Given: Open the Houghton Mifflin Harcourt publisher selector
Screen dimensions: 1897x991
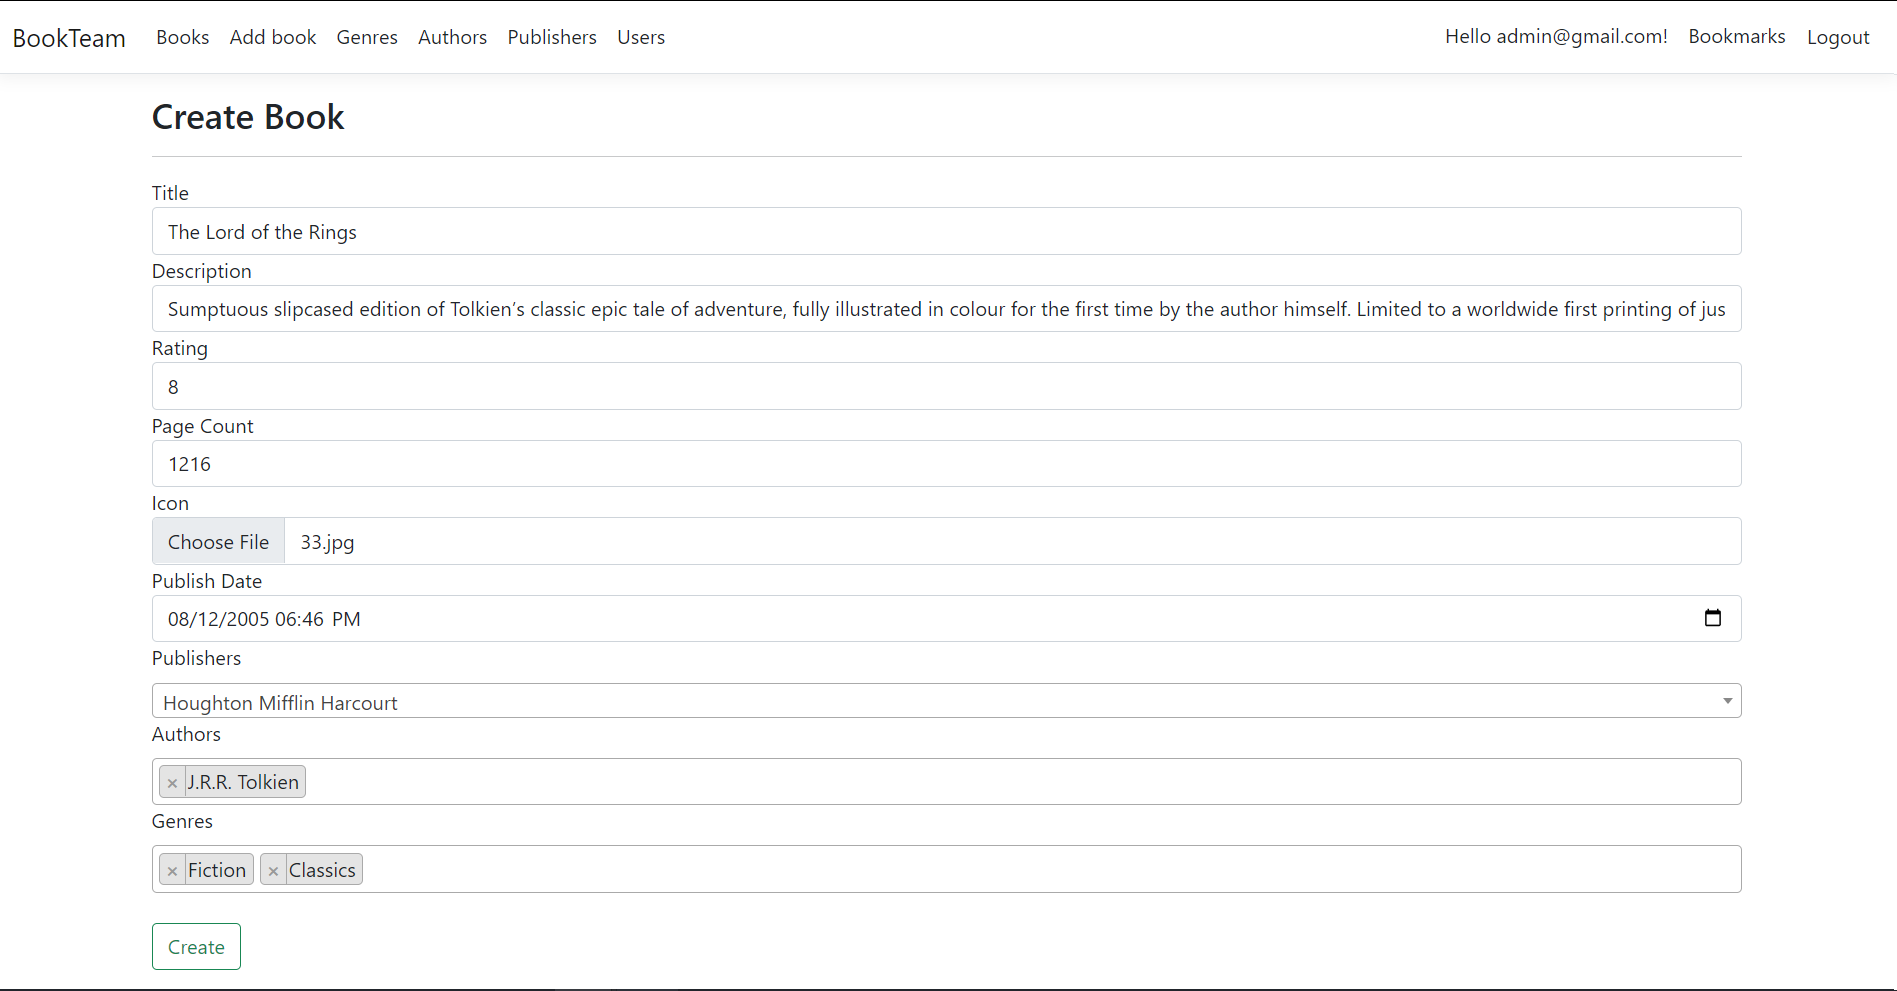Looking at the screenshot, I should [900, 701].
